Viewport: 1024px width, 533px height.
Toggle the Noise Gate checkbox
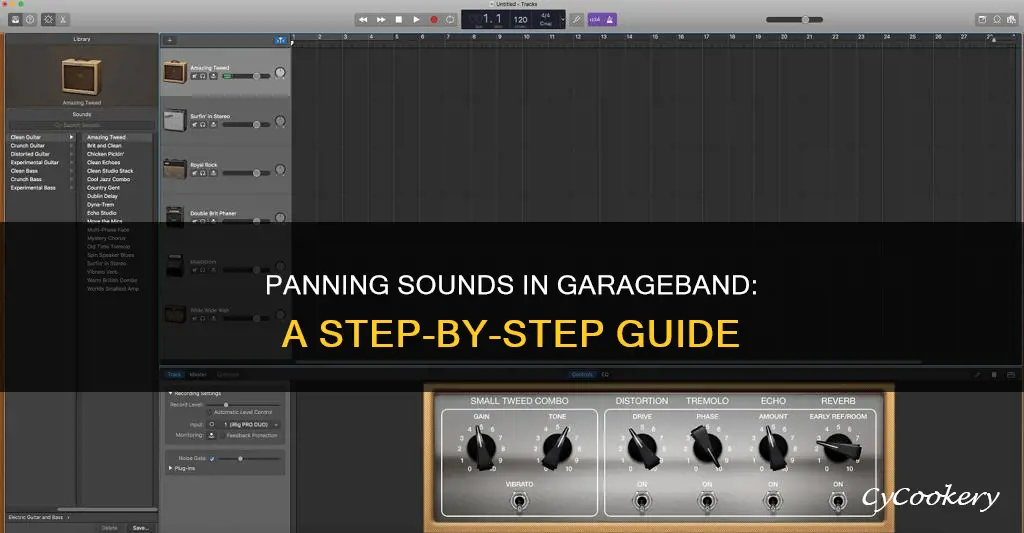point(212,459)
